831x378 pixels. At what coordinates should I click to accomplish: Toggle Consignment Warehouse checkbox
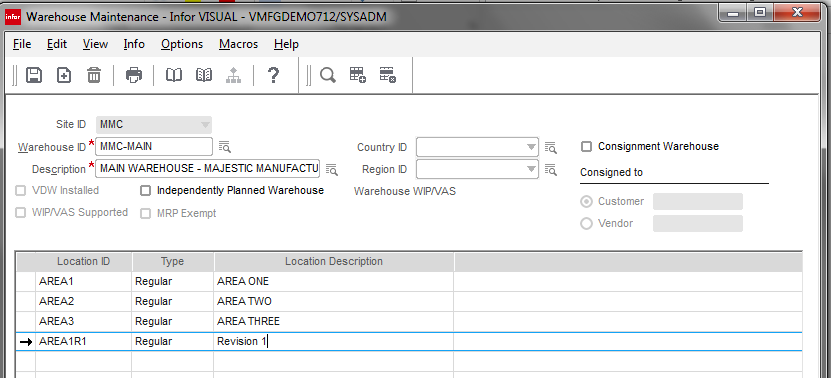coord(586,146)
